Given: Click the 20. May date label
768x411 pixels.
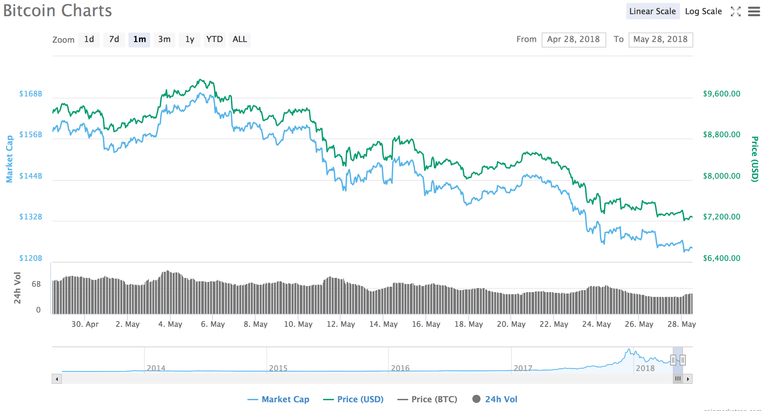Looking at the screenshot, I should [511, 324].
